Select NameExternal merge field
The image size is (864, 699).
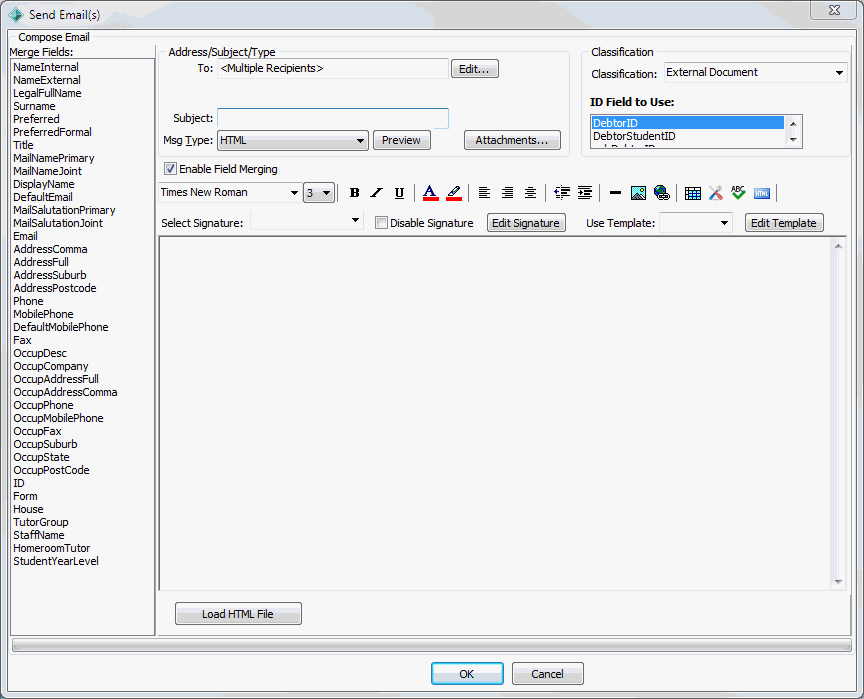(47, 80)
